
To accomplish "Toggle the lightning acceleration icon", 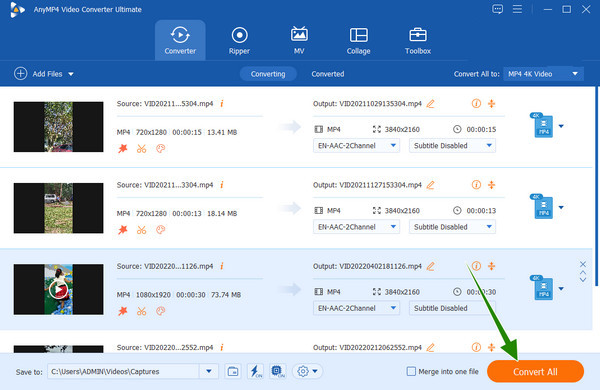I will click(256, 371).
